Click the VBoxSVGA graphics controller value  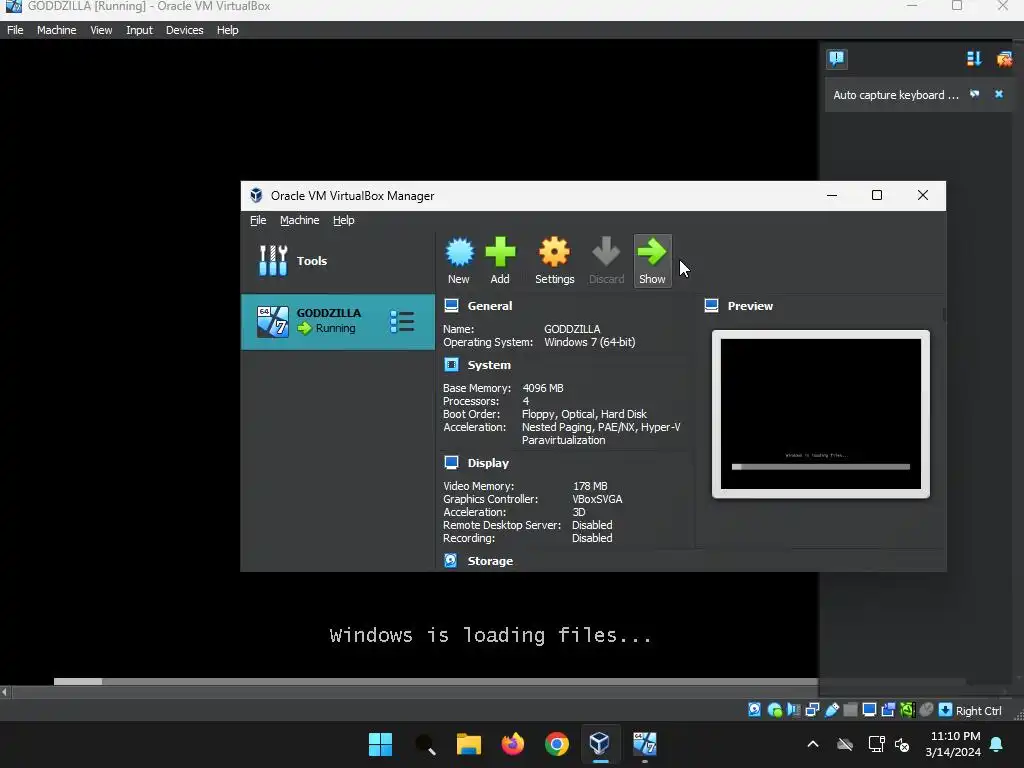[x=597, y=499]
